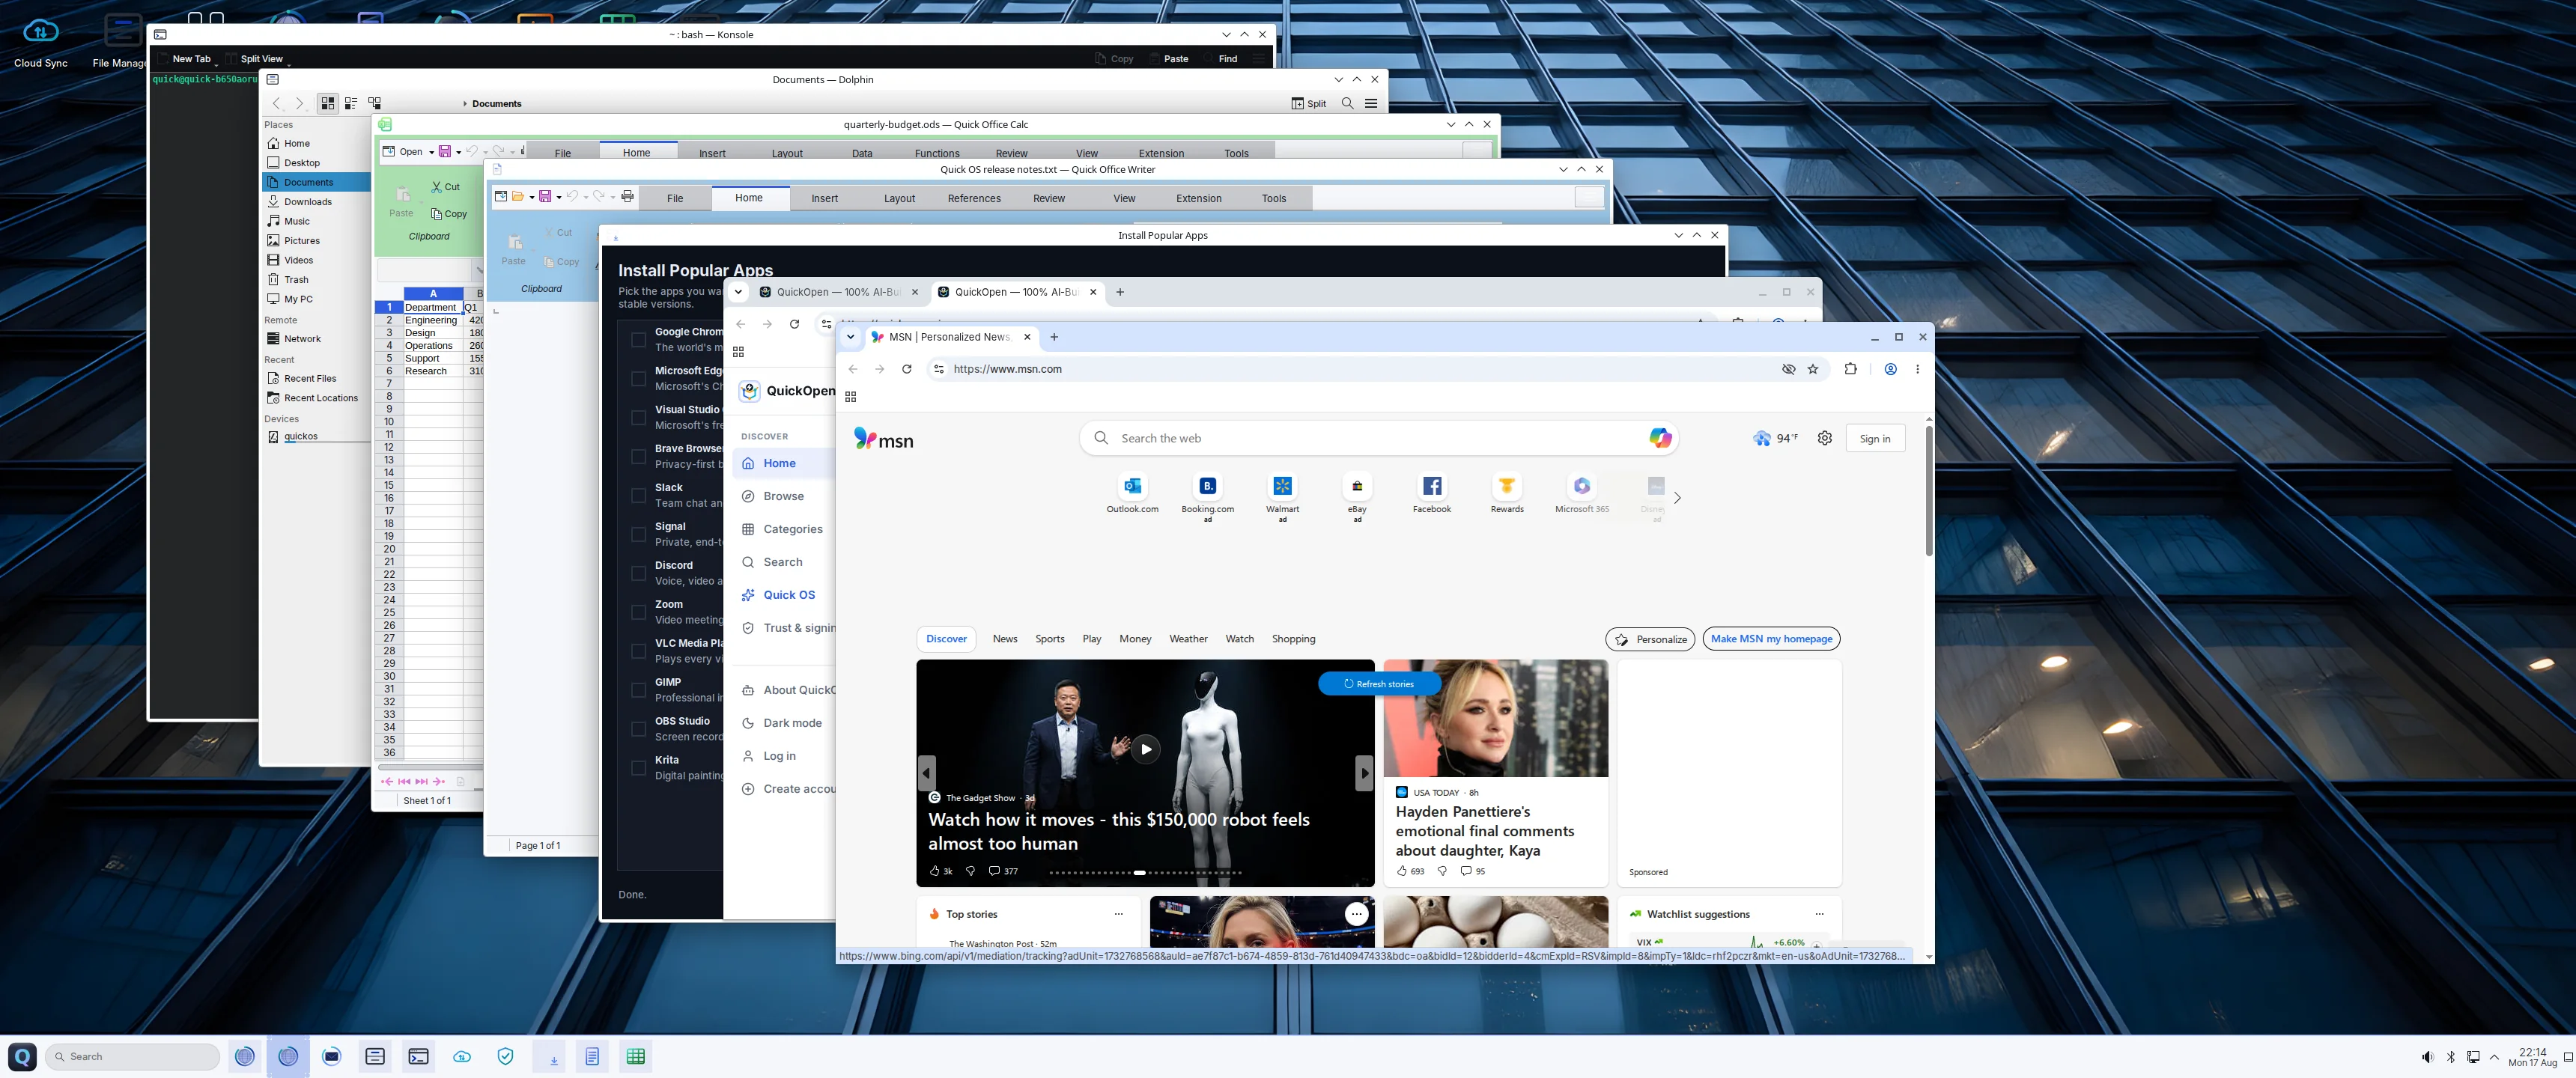
Task: Open MSN settings gear icon
Action: [x=1824, y=438]
